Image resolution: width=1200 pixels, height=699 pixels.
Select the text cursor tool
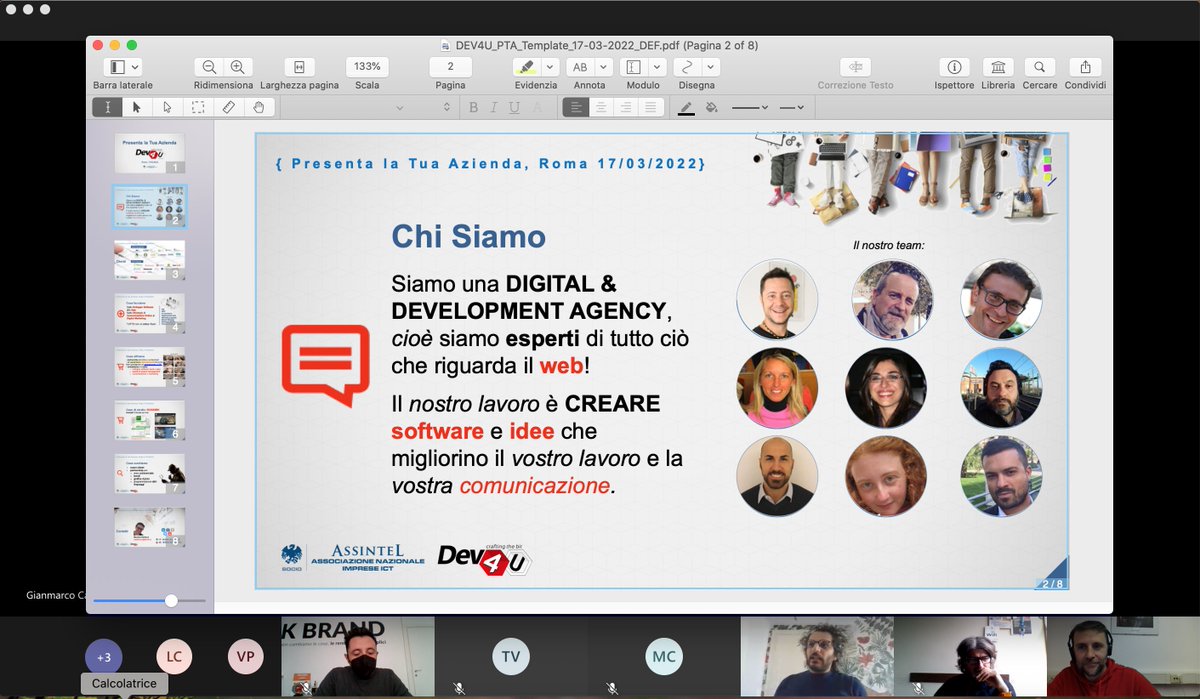pyautogui.click(x=107, y=107)
